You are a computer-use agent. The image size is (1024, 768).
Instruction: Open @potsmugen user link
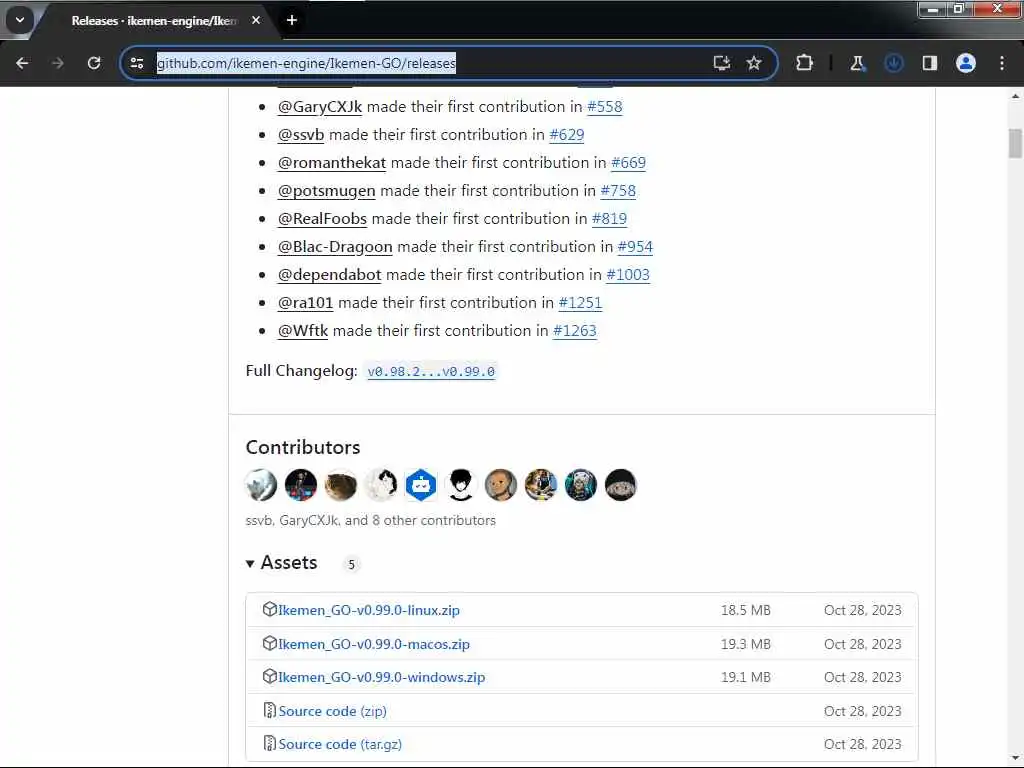327,191
